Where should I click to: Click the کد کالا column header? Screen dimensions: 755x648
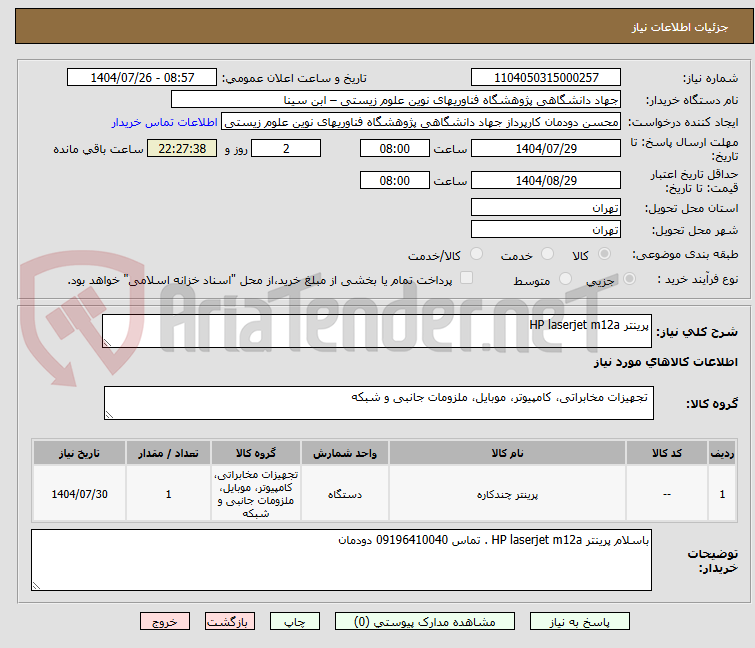tap(666, 453)
